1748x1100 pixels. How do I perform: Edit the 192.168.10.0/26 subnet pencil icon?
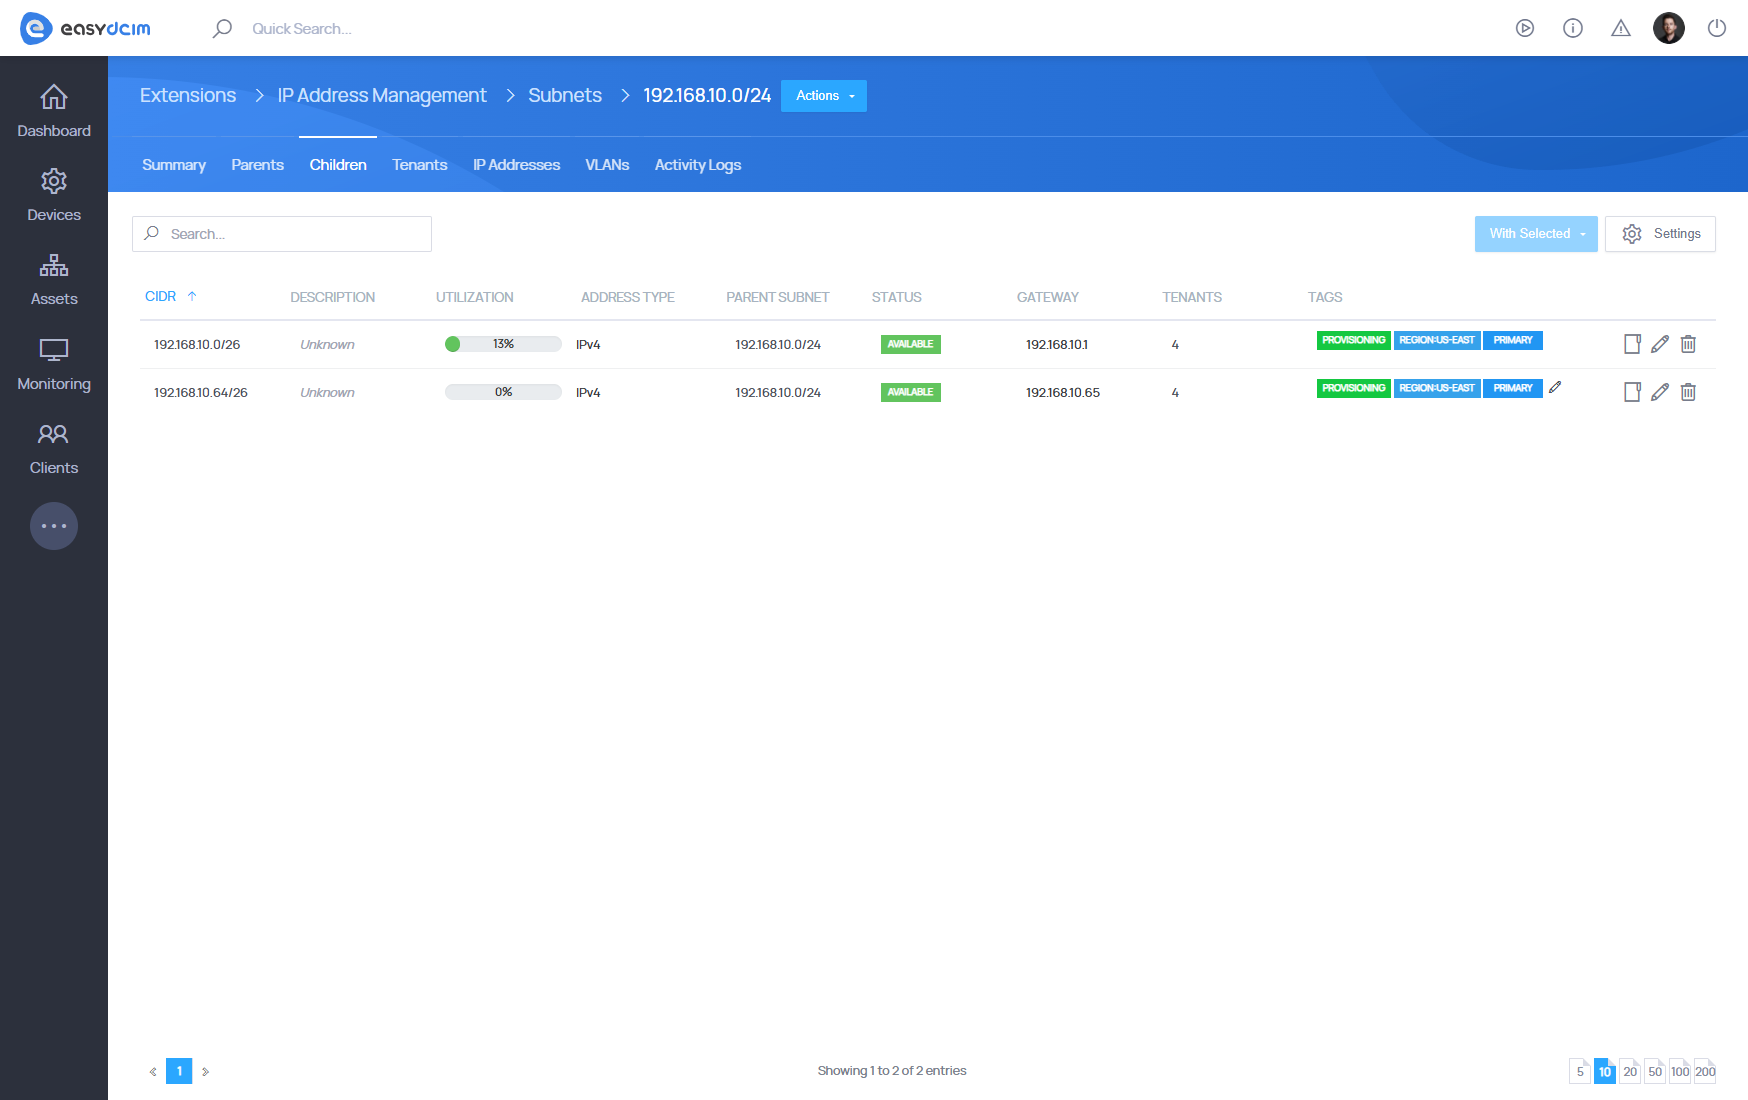[x=1660, y=344]
